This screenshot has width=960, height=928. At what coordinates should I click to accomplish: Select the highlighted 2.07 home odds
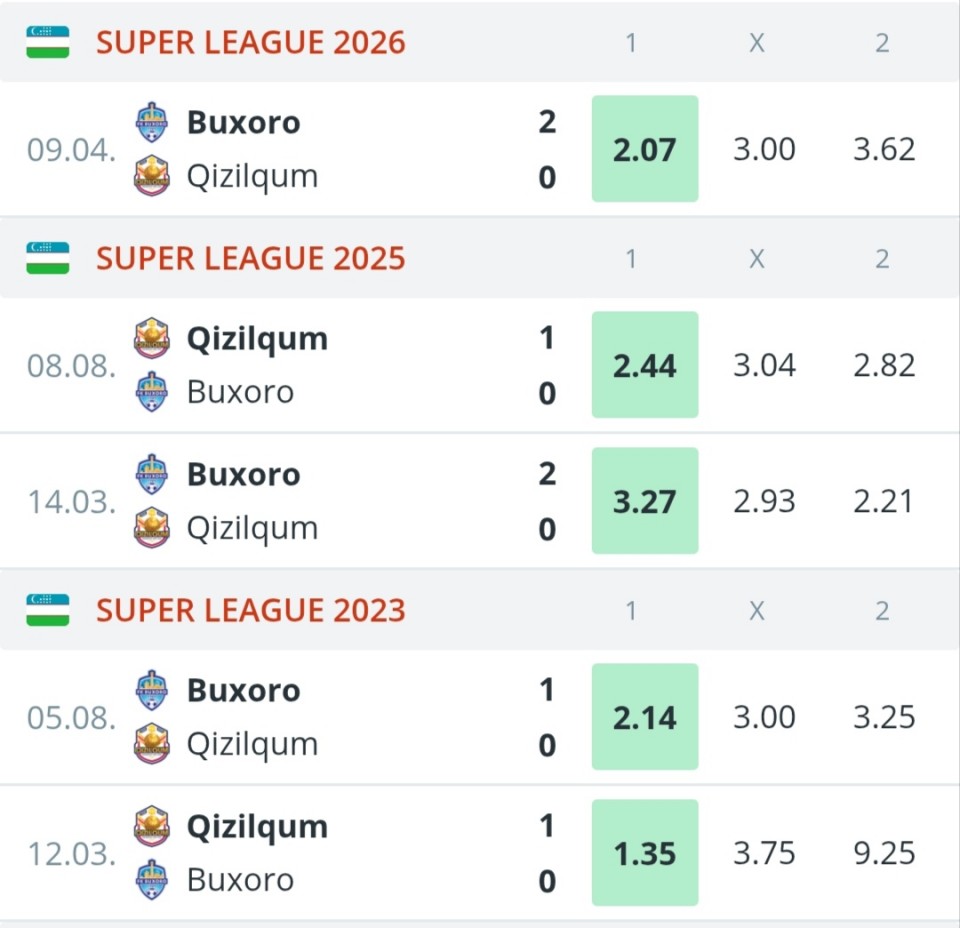tap(645, 149)
